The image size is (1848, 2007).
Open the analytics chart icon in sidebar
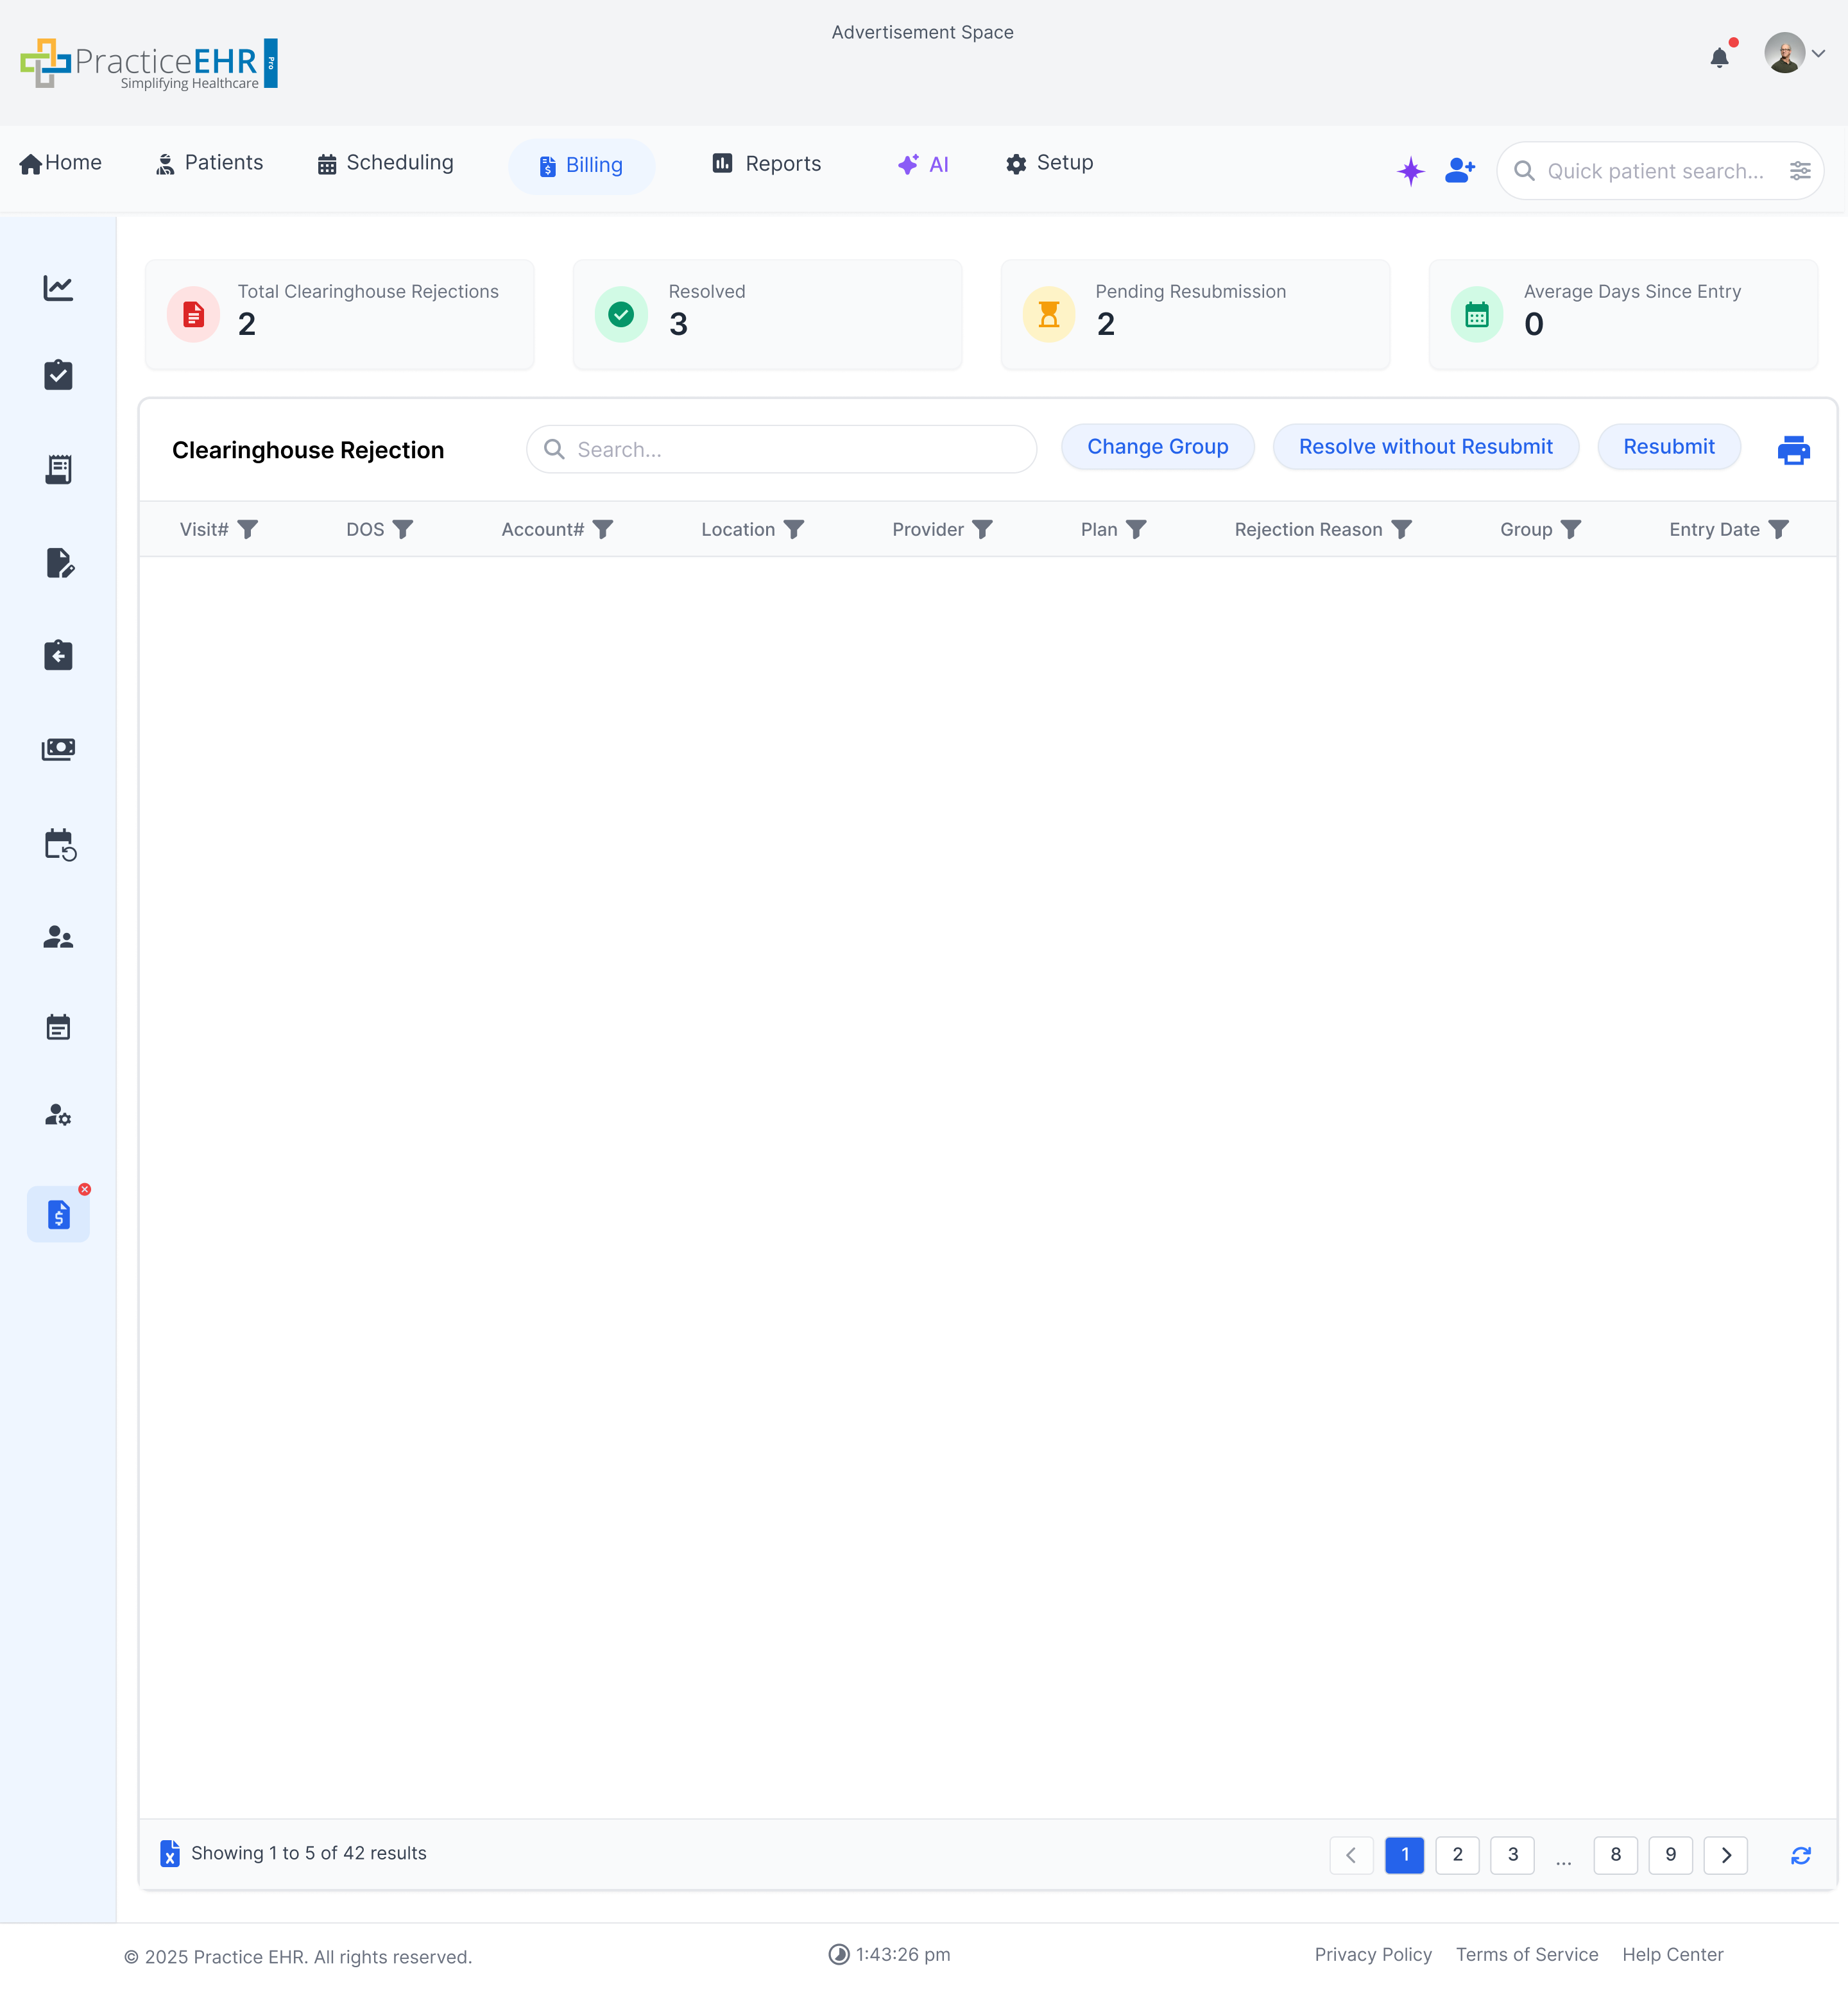point(58,287)
